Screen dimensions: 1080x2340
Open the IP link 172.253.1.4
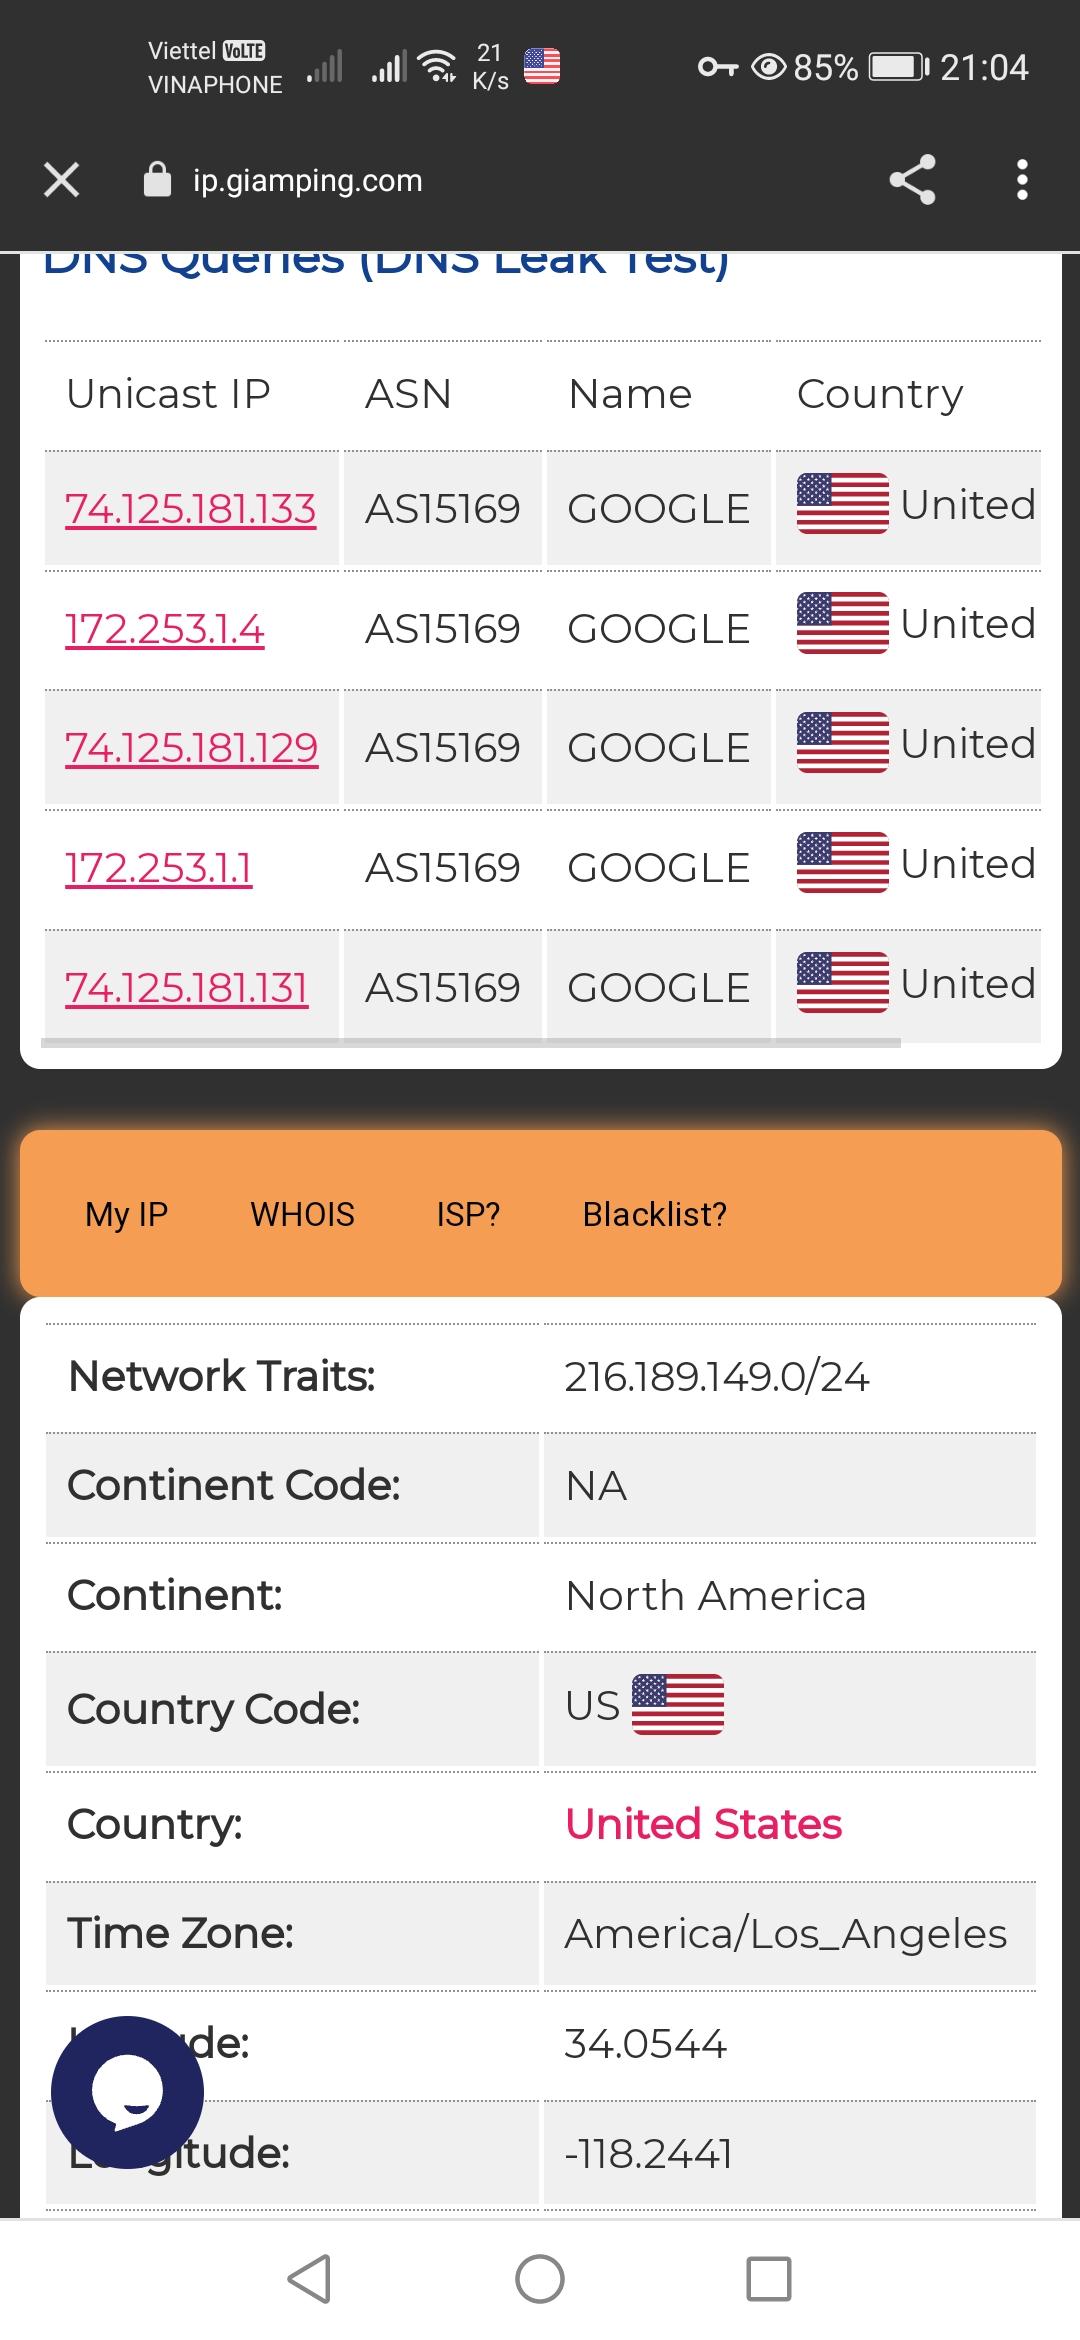click(x=165, y=629)
